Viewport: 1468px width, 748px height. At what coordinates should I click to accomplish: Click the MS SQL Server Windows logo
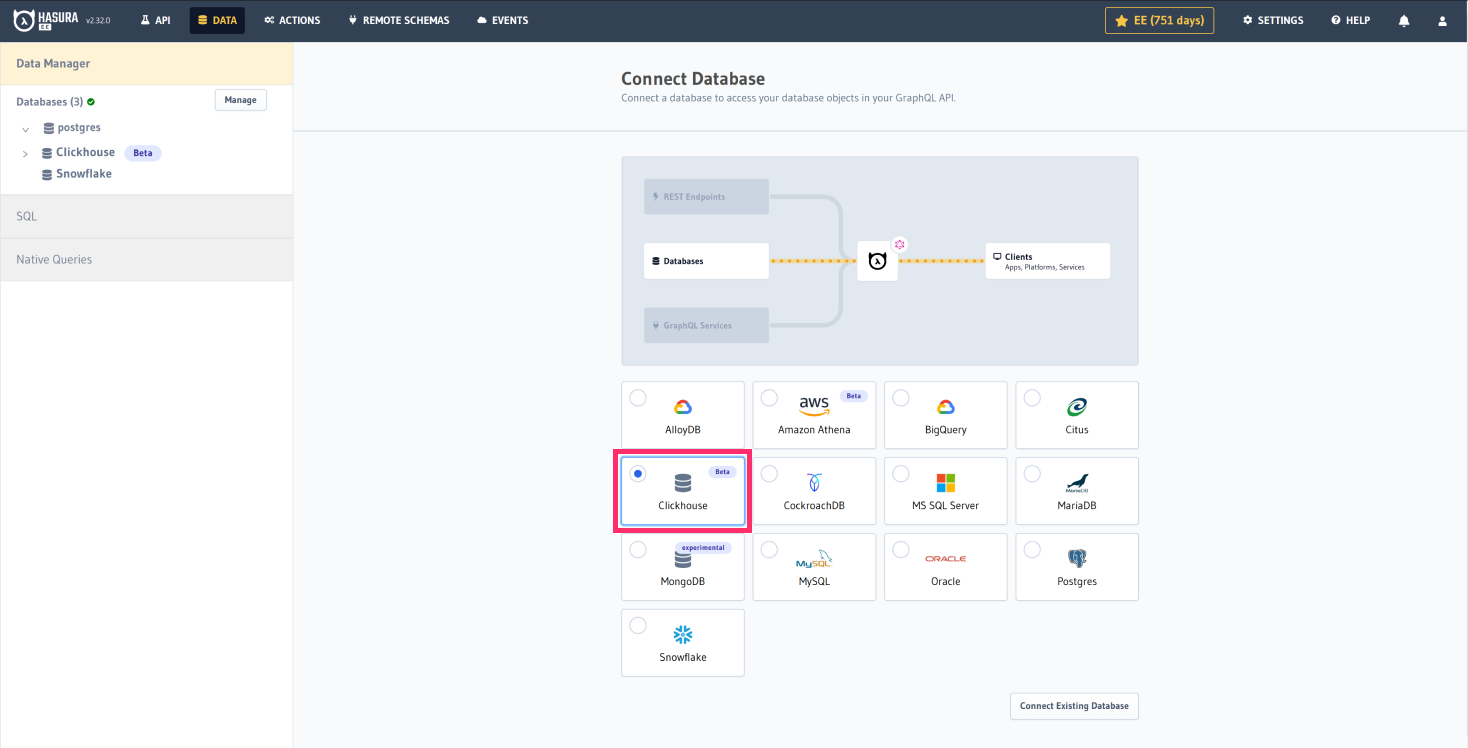[945, 483]
